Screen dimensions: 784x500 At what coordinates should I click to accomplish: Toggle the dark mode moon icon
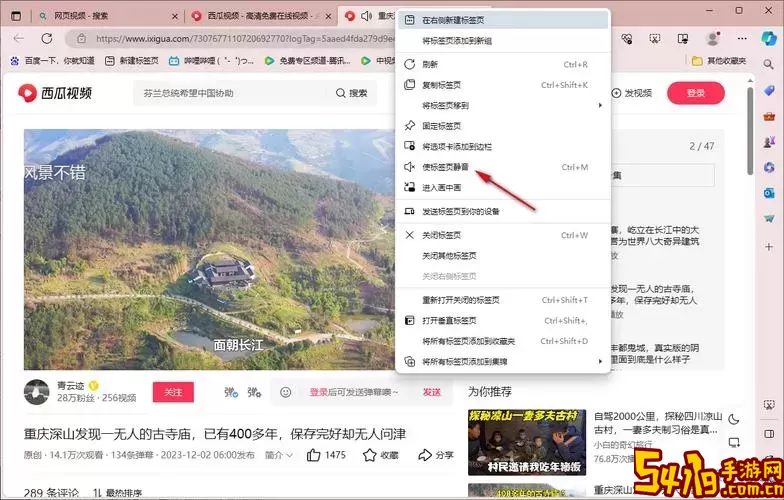pos(734,420)
